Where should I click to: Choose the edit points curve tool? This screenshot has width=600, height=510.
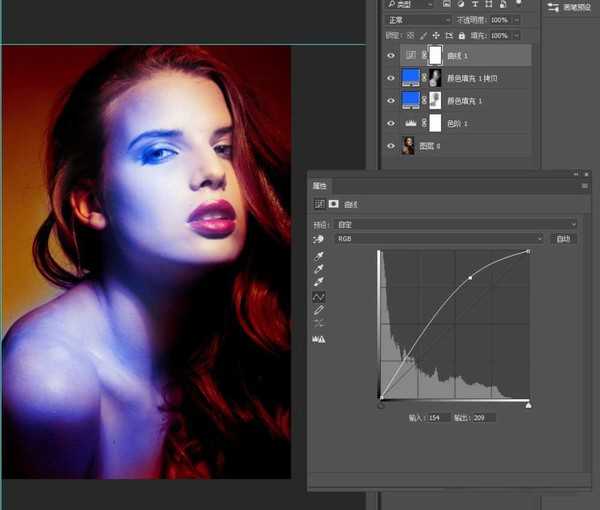pyautogui.click(x=319, y=297)
